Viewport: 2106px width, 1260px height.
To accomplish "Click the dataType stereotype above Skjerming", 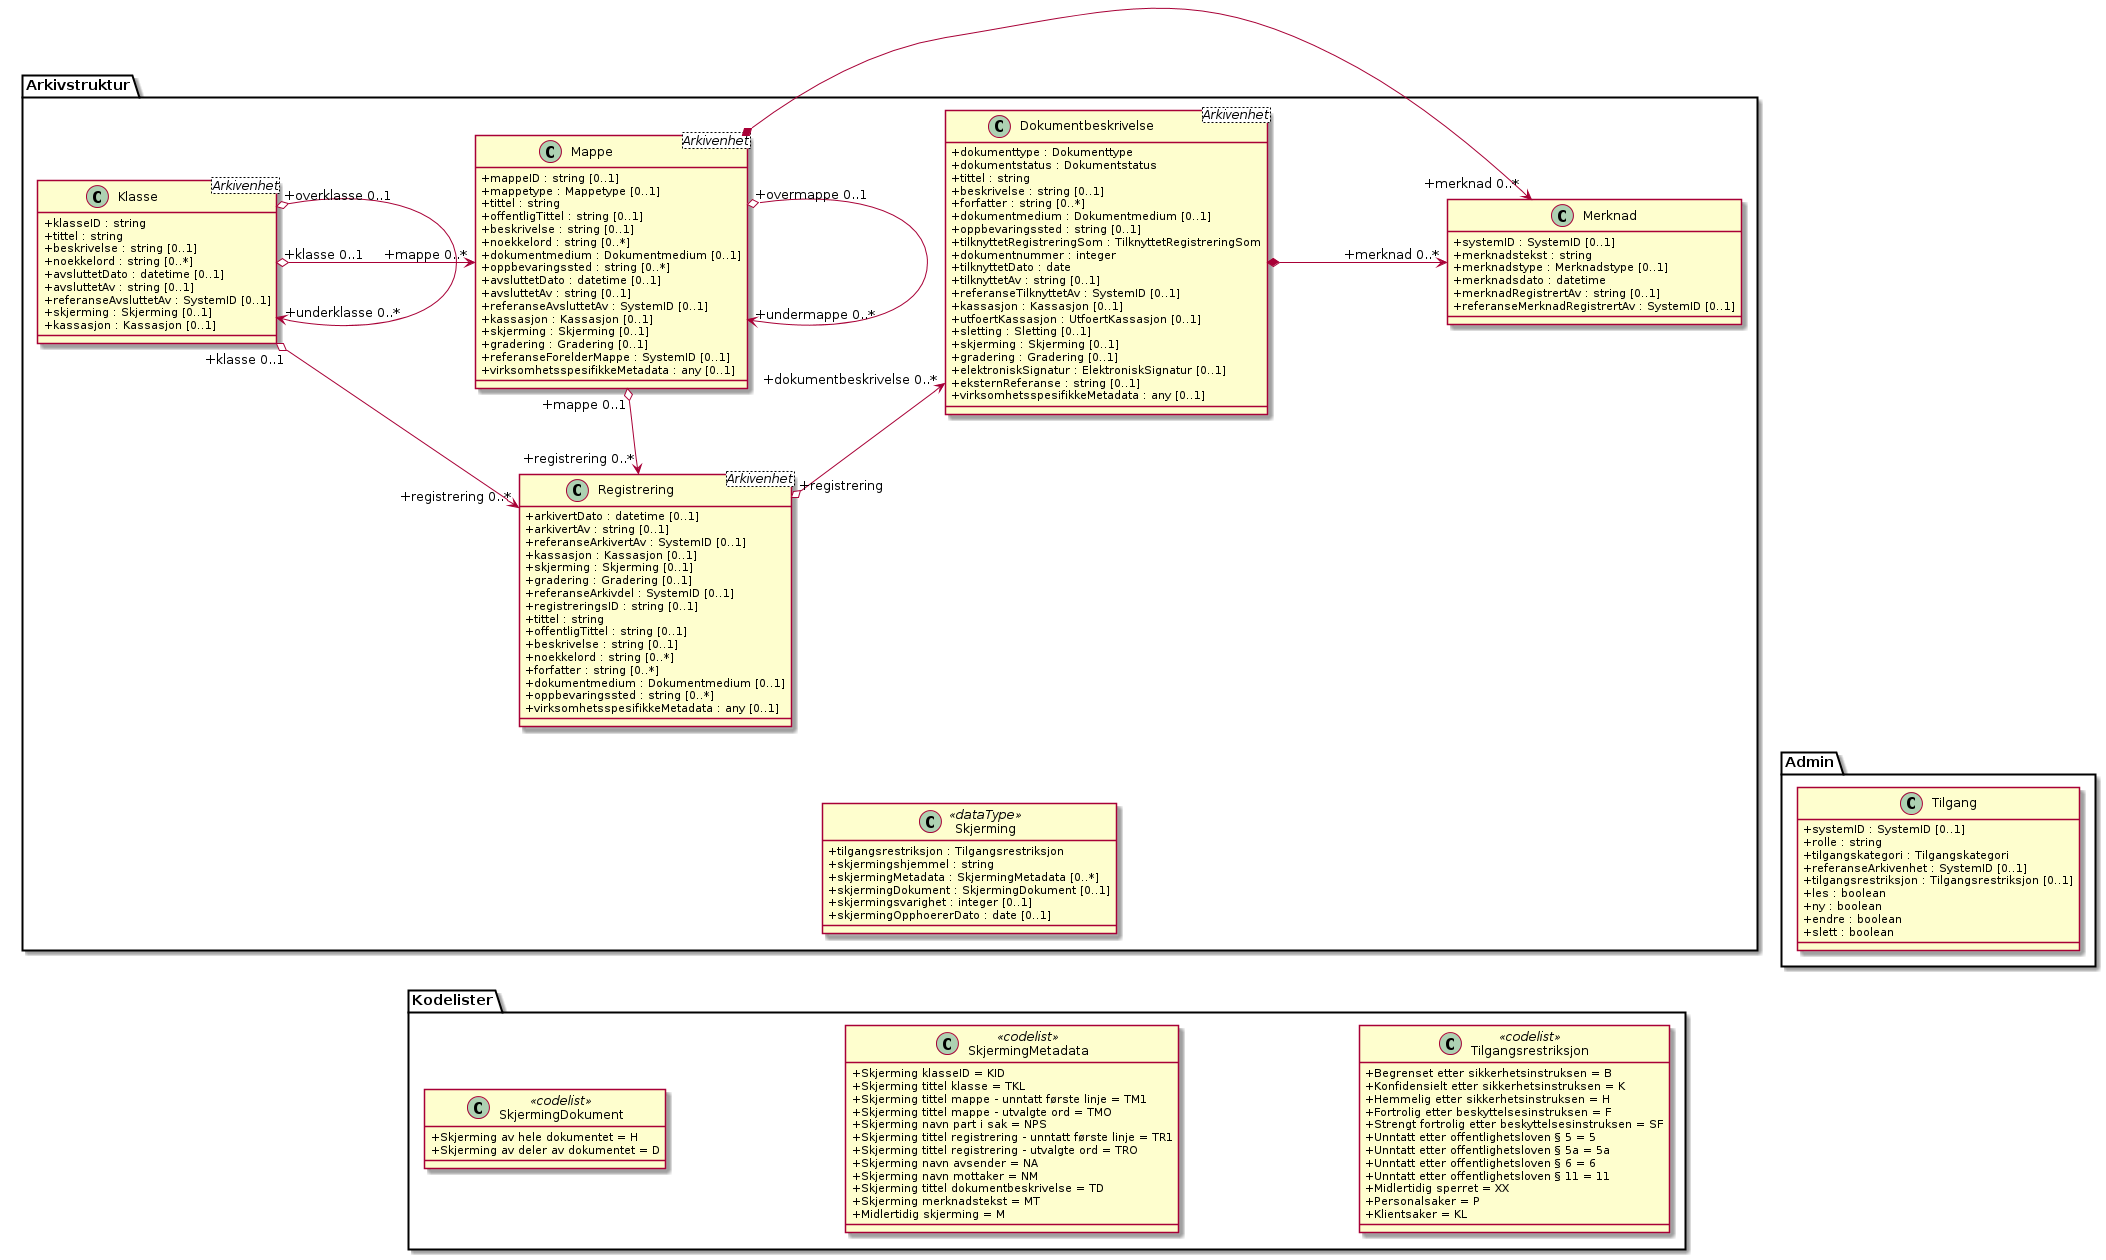I will [985, 815].
